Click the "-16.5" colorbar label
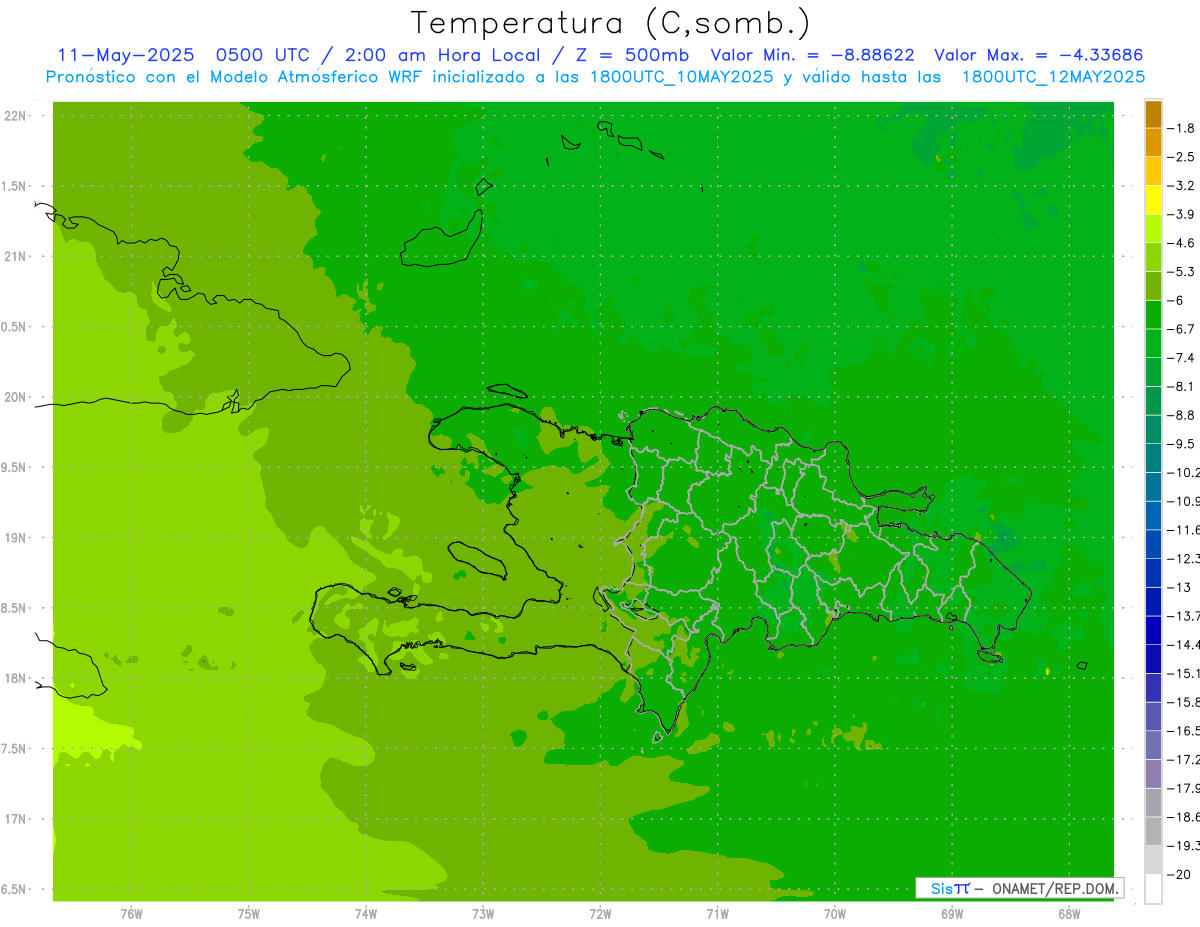The height and width of the screenshot is (927, 1200). tap(1185, 731)
